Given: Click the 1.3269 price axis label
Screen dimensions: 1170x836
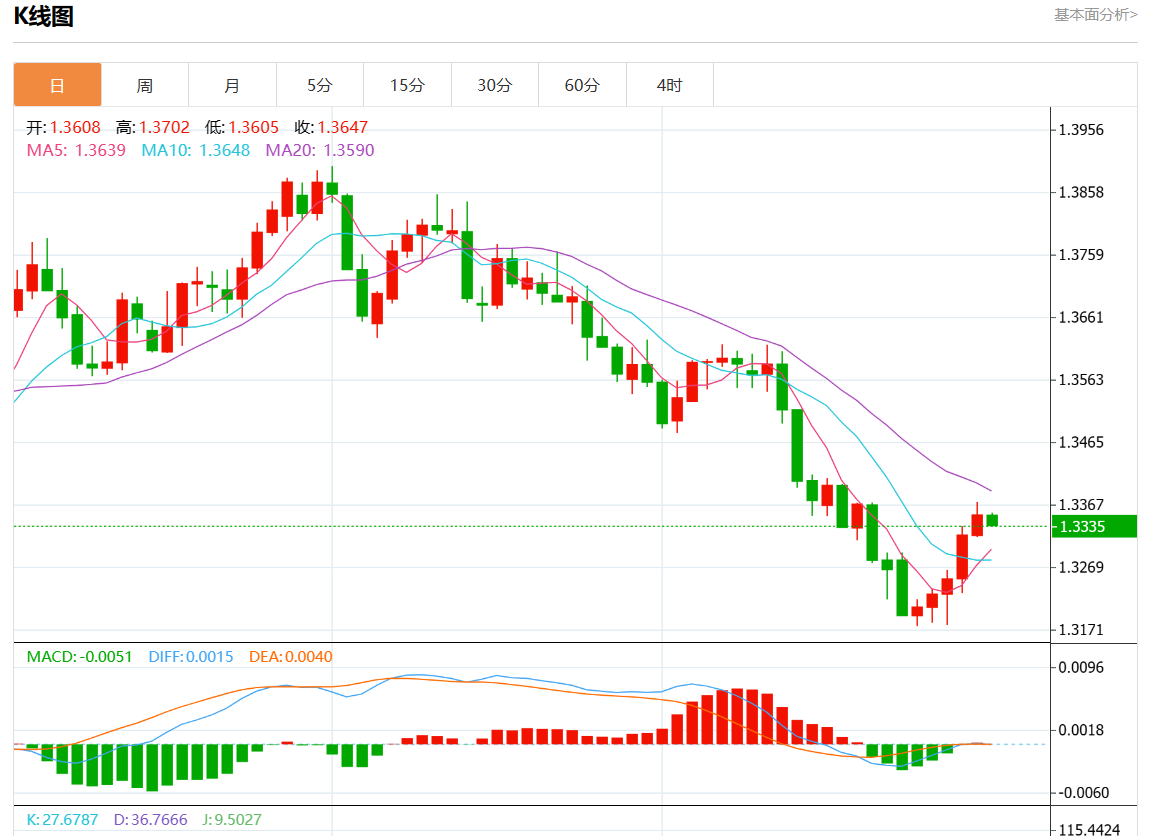Looking at the screenshot, I should (1081, 567).
